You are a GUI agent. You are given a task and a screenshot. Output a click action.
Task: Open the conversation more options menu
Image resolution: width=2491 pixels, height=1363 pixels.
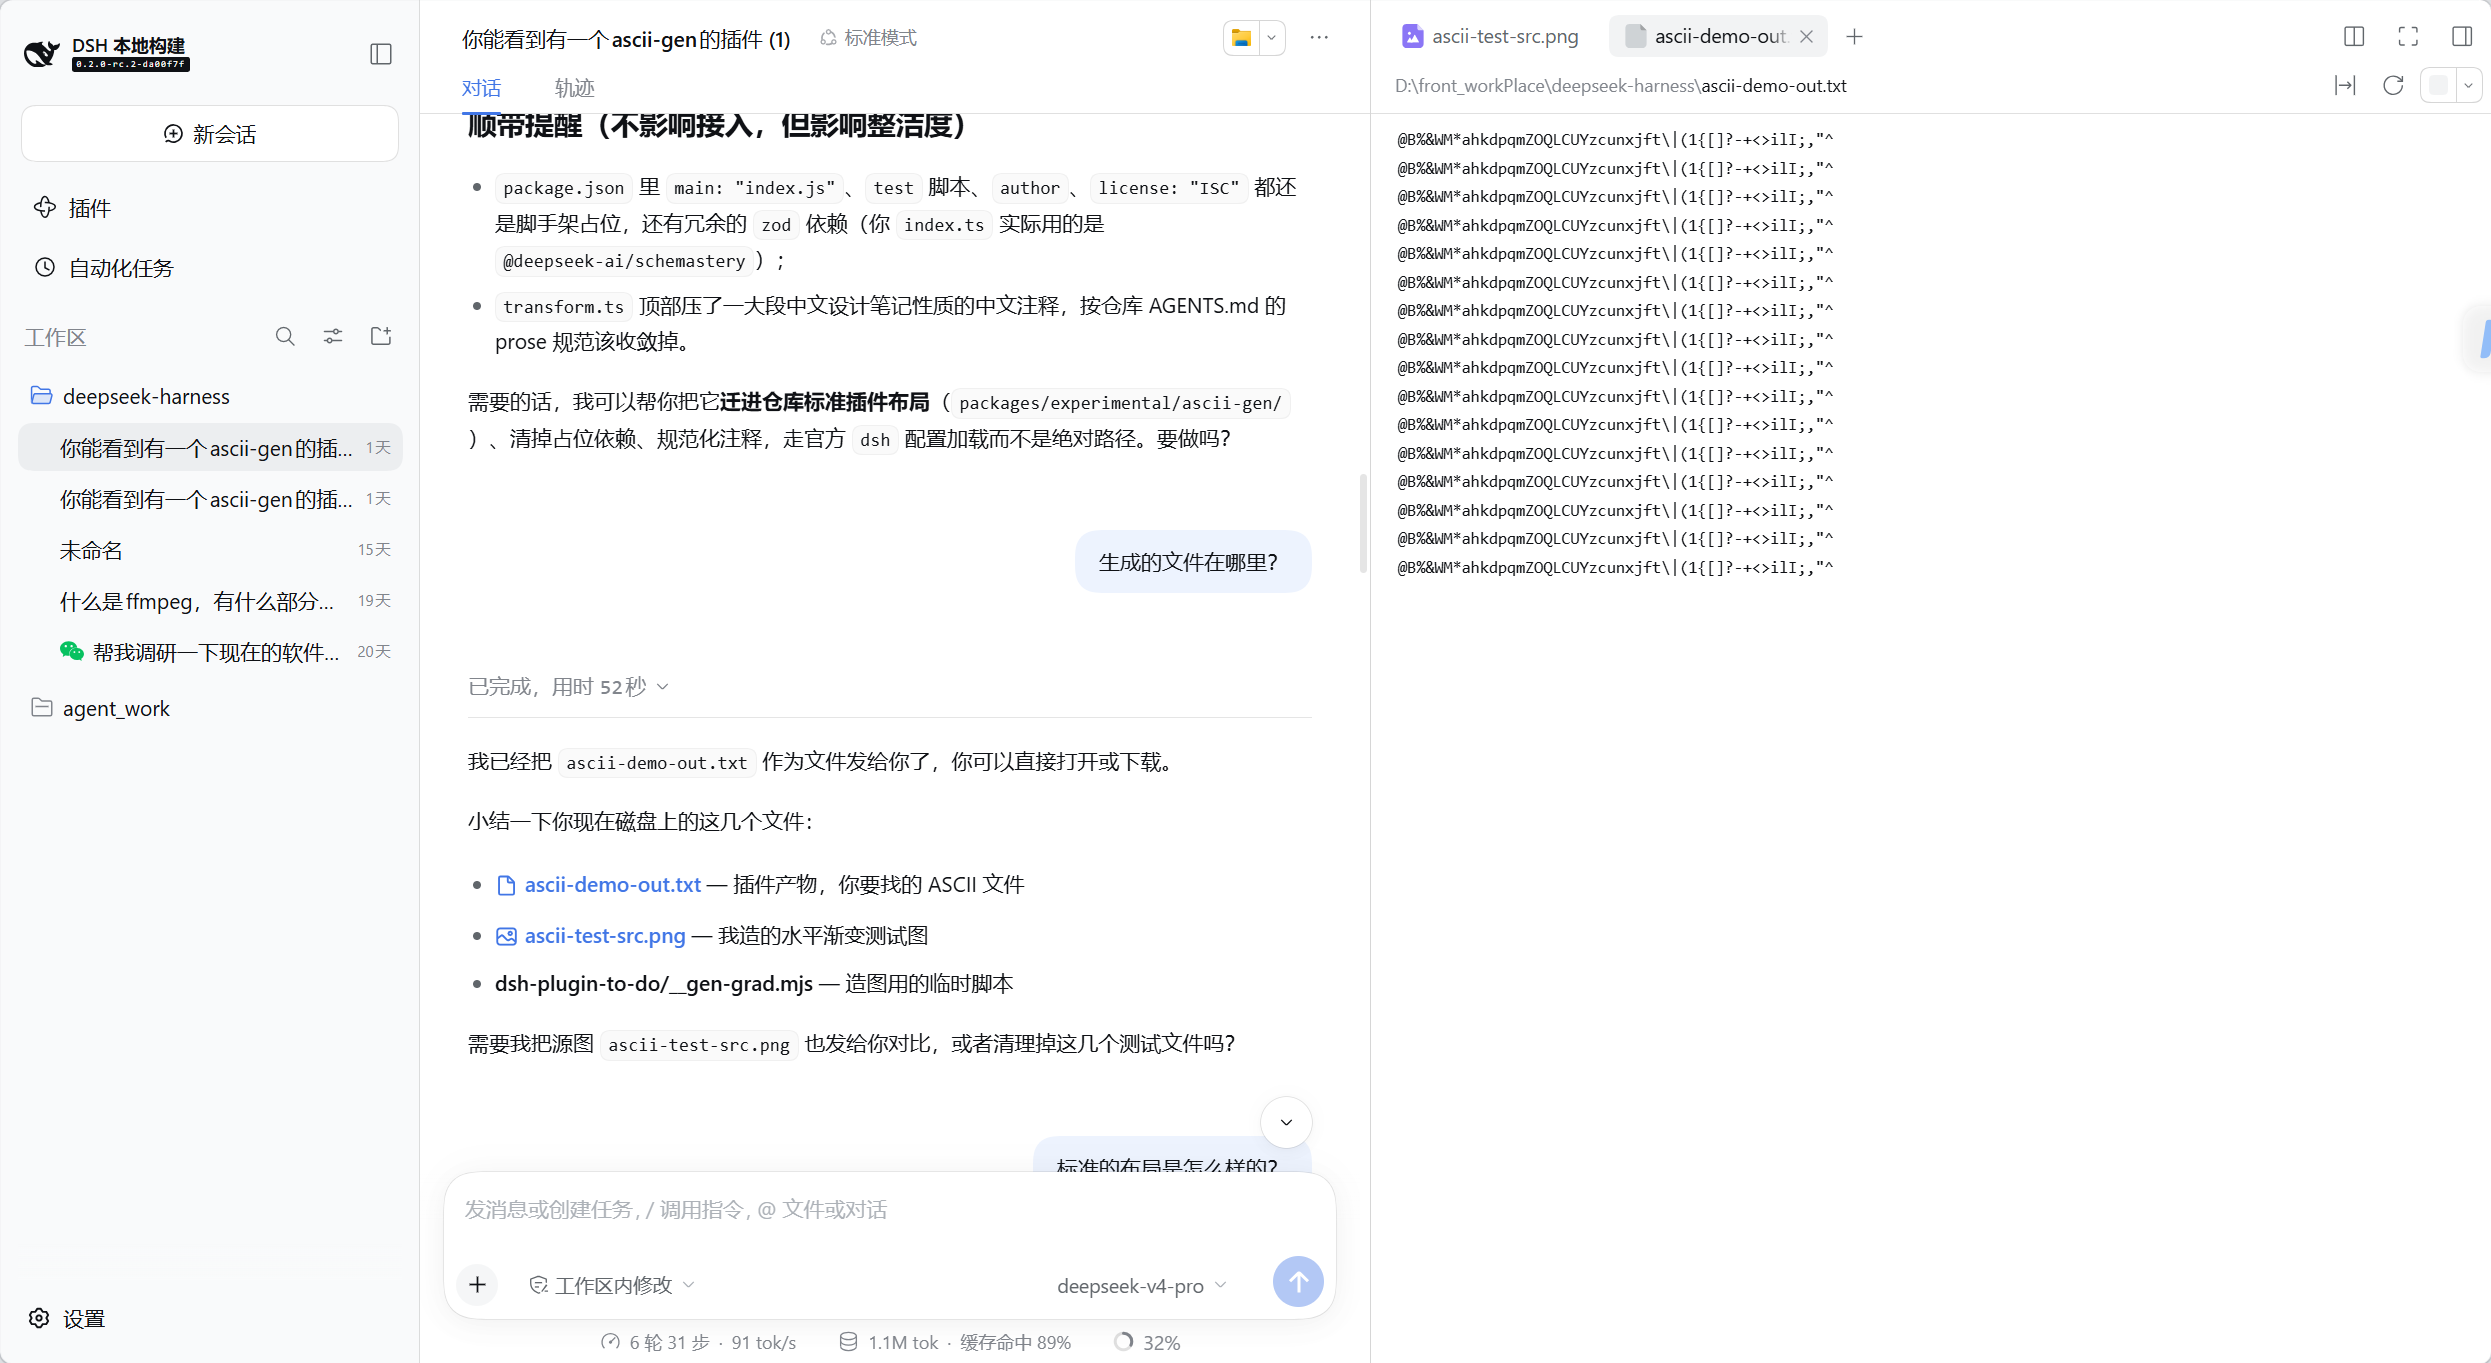pyautogui.click(x=1320, y=38)
